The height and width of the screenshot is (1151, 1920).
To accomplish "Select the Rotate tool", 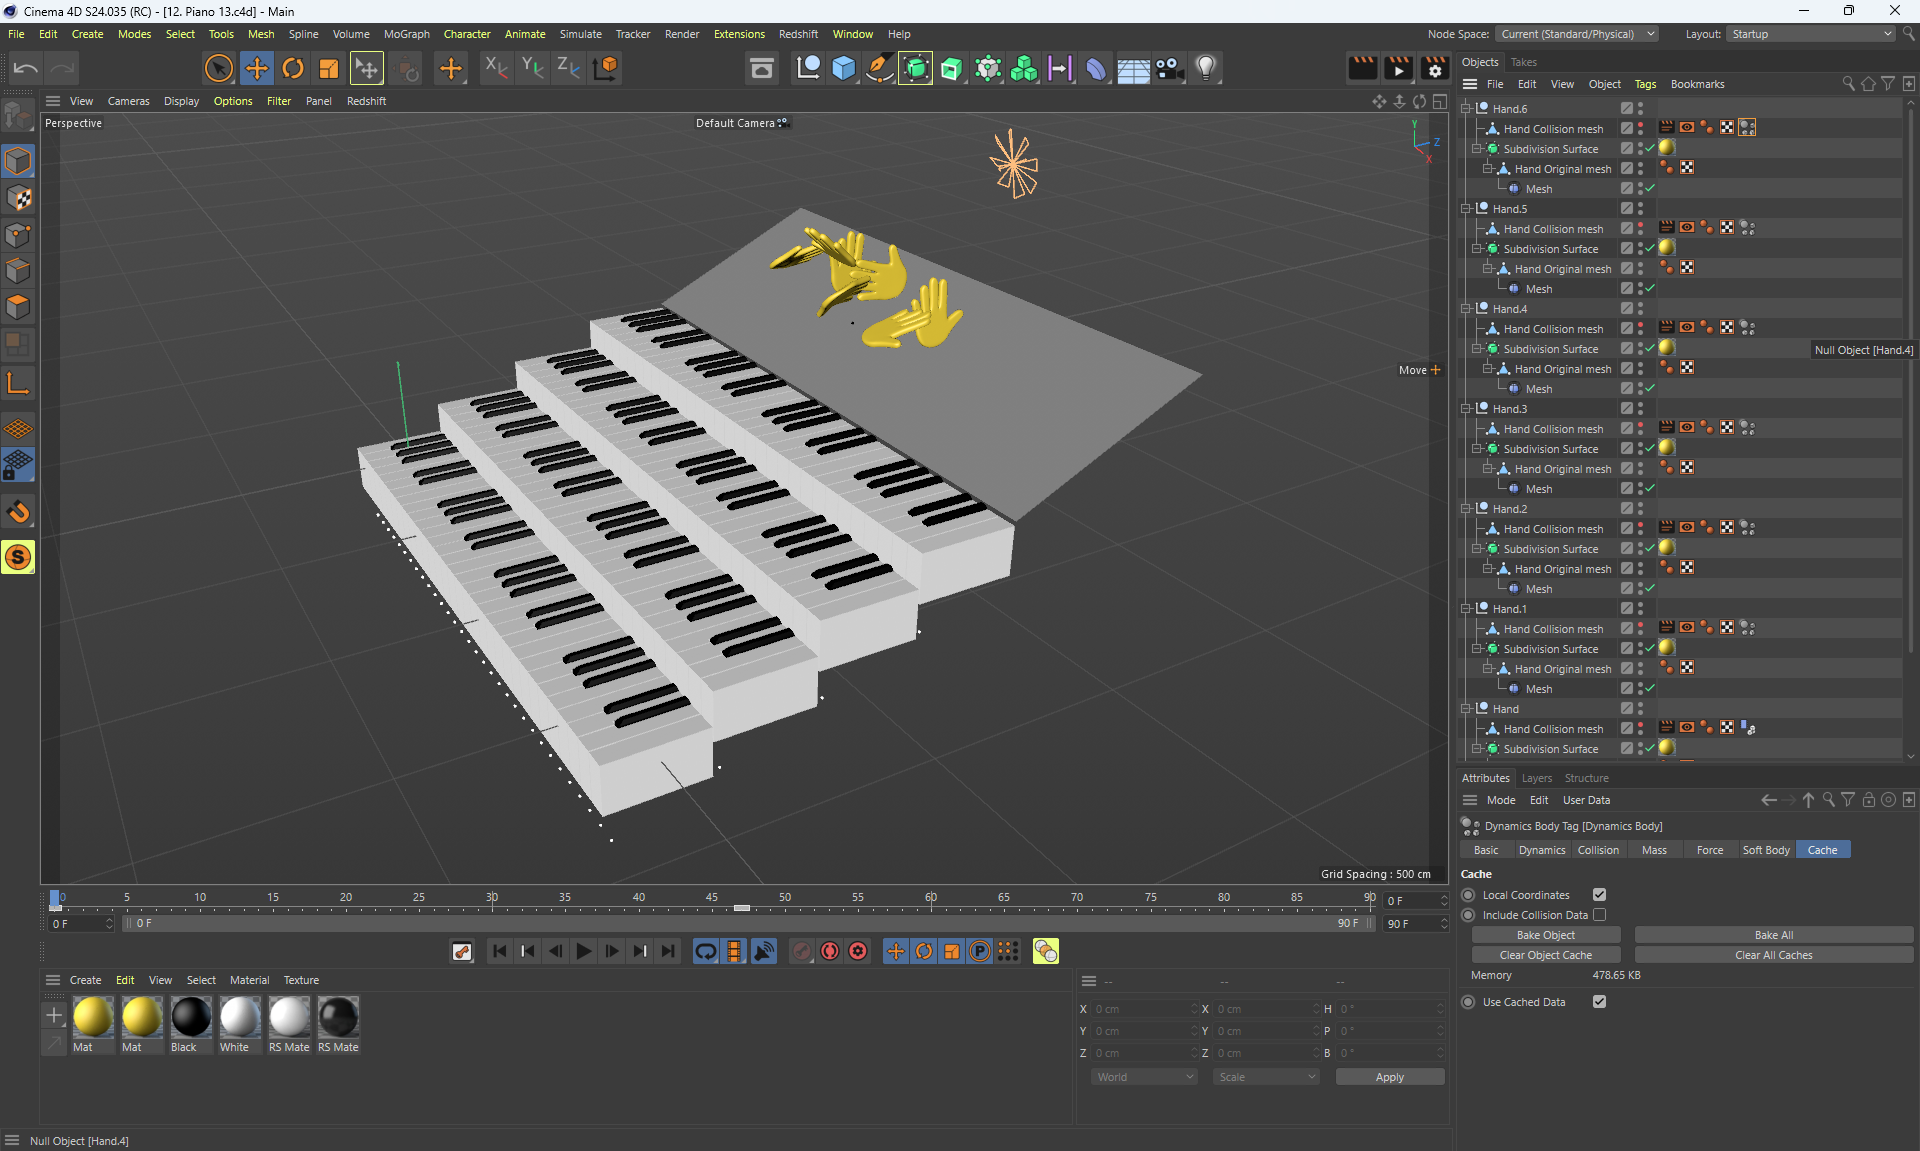I will [x=293, y=68].
